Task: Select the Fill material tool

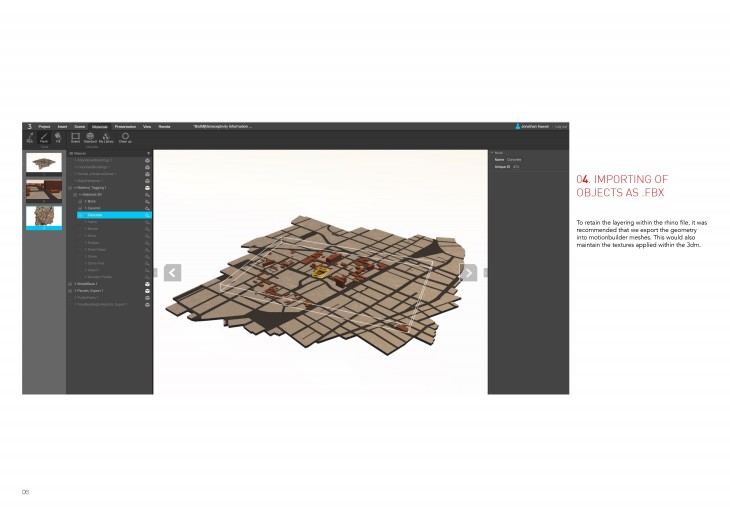Action: tap(58, 138)
